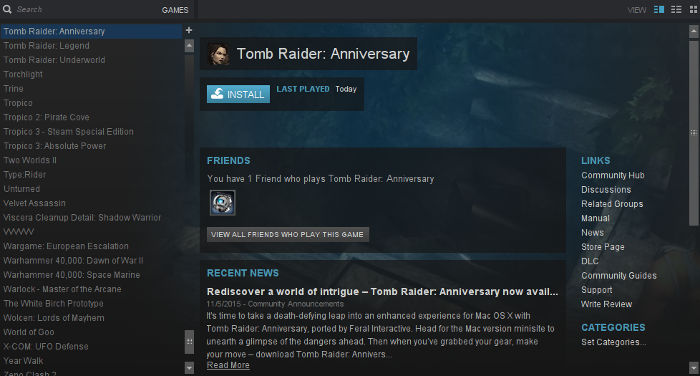Open the GAMES filter dropdown
Screen dimensions: 700x376
(175, 10)
